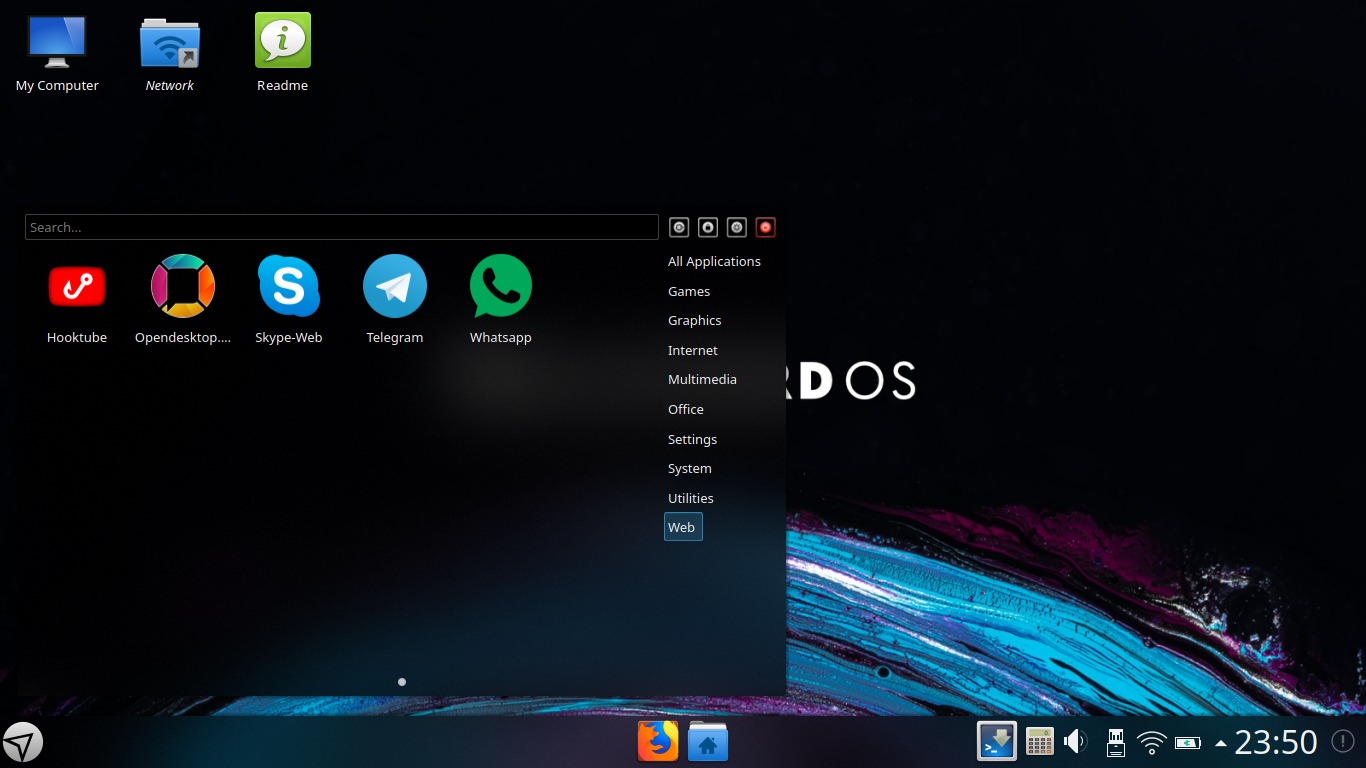Click the removable USB device tray icon
The width and height of the screenshot is (1366, 768).
1115,742
